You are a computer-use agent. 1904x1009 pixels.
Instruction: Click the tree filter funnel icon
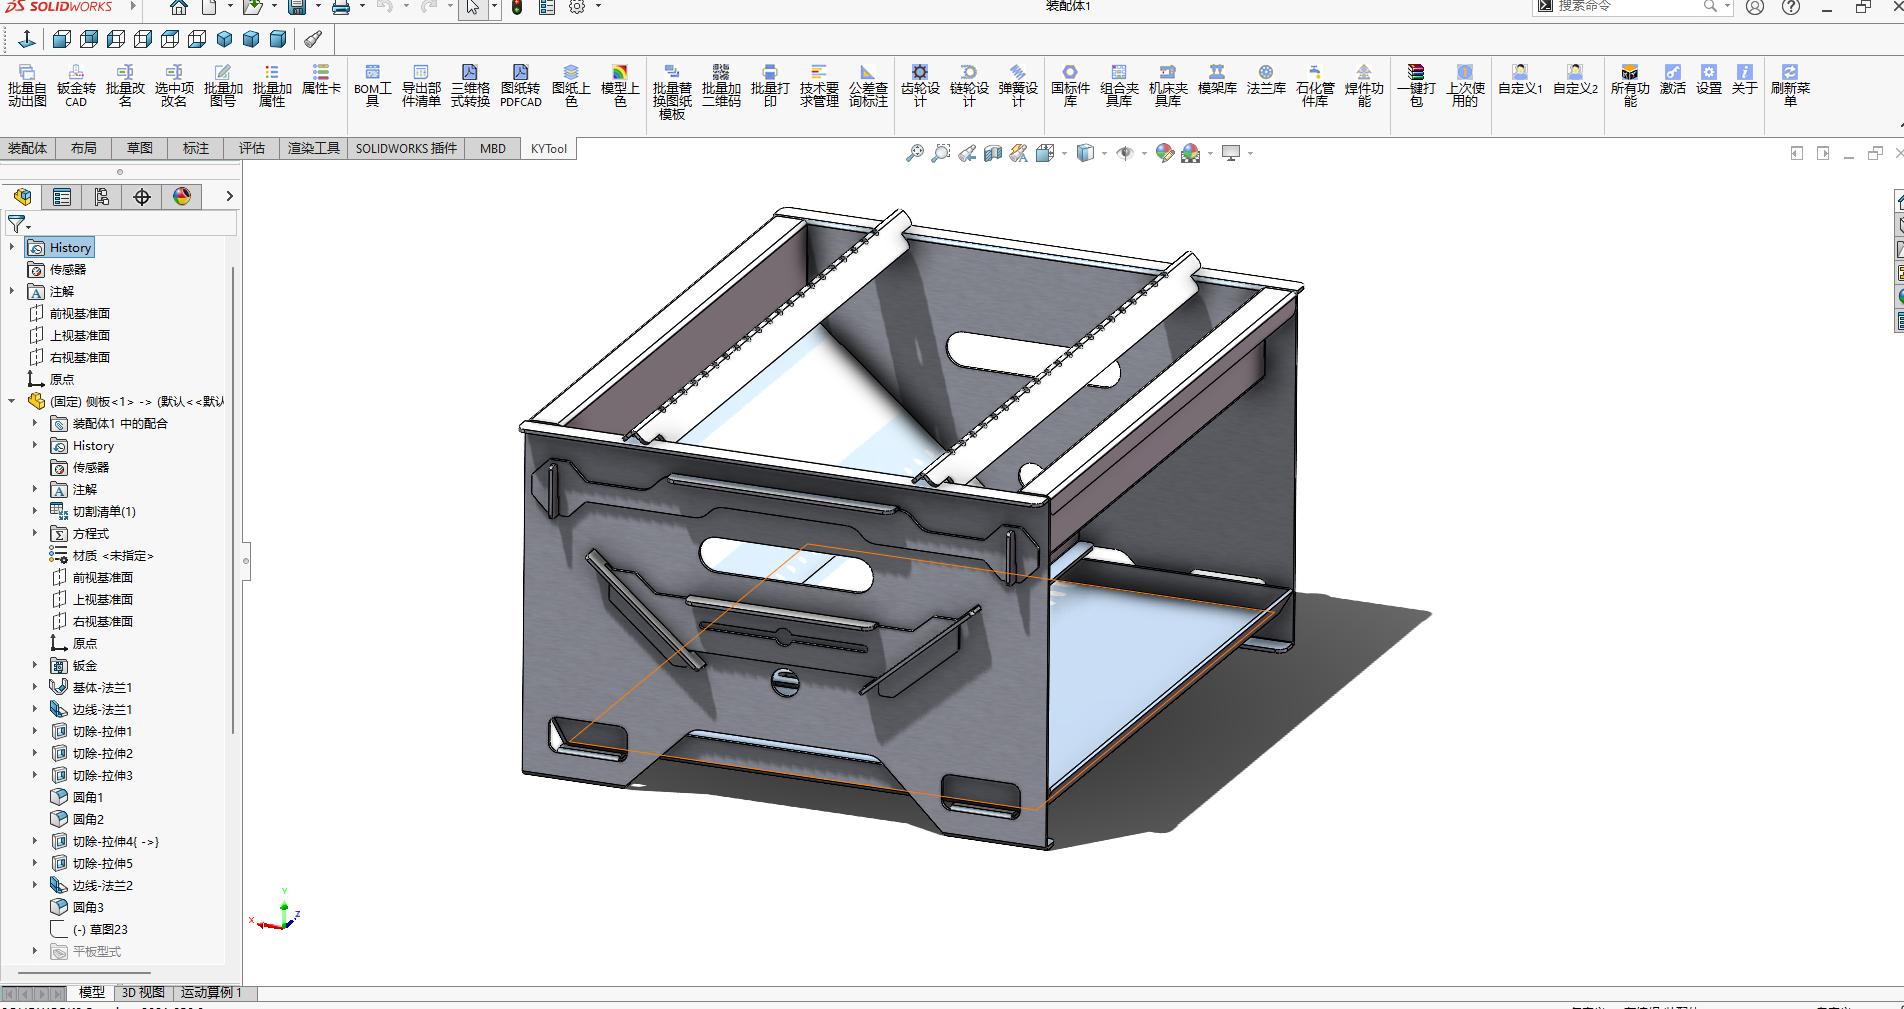17,224
